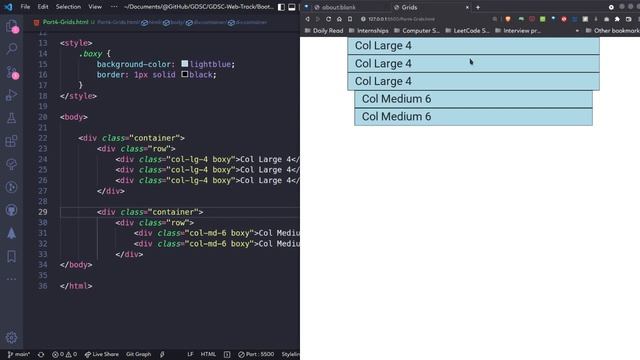Start Live Share from status bar
Image resolution: width=640 pixels, height=360 pixels.
pos(102,354)
